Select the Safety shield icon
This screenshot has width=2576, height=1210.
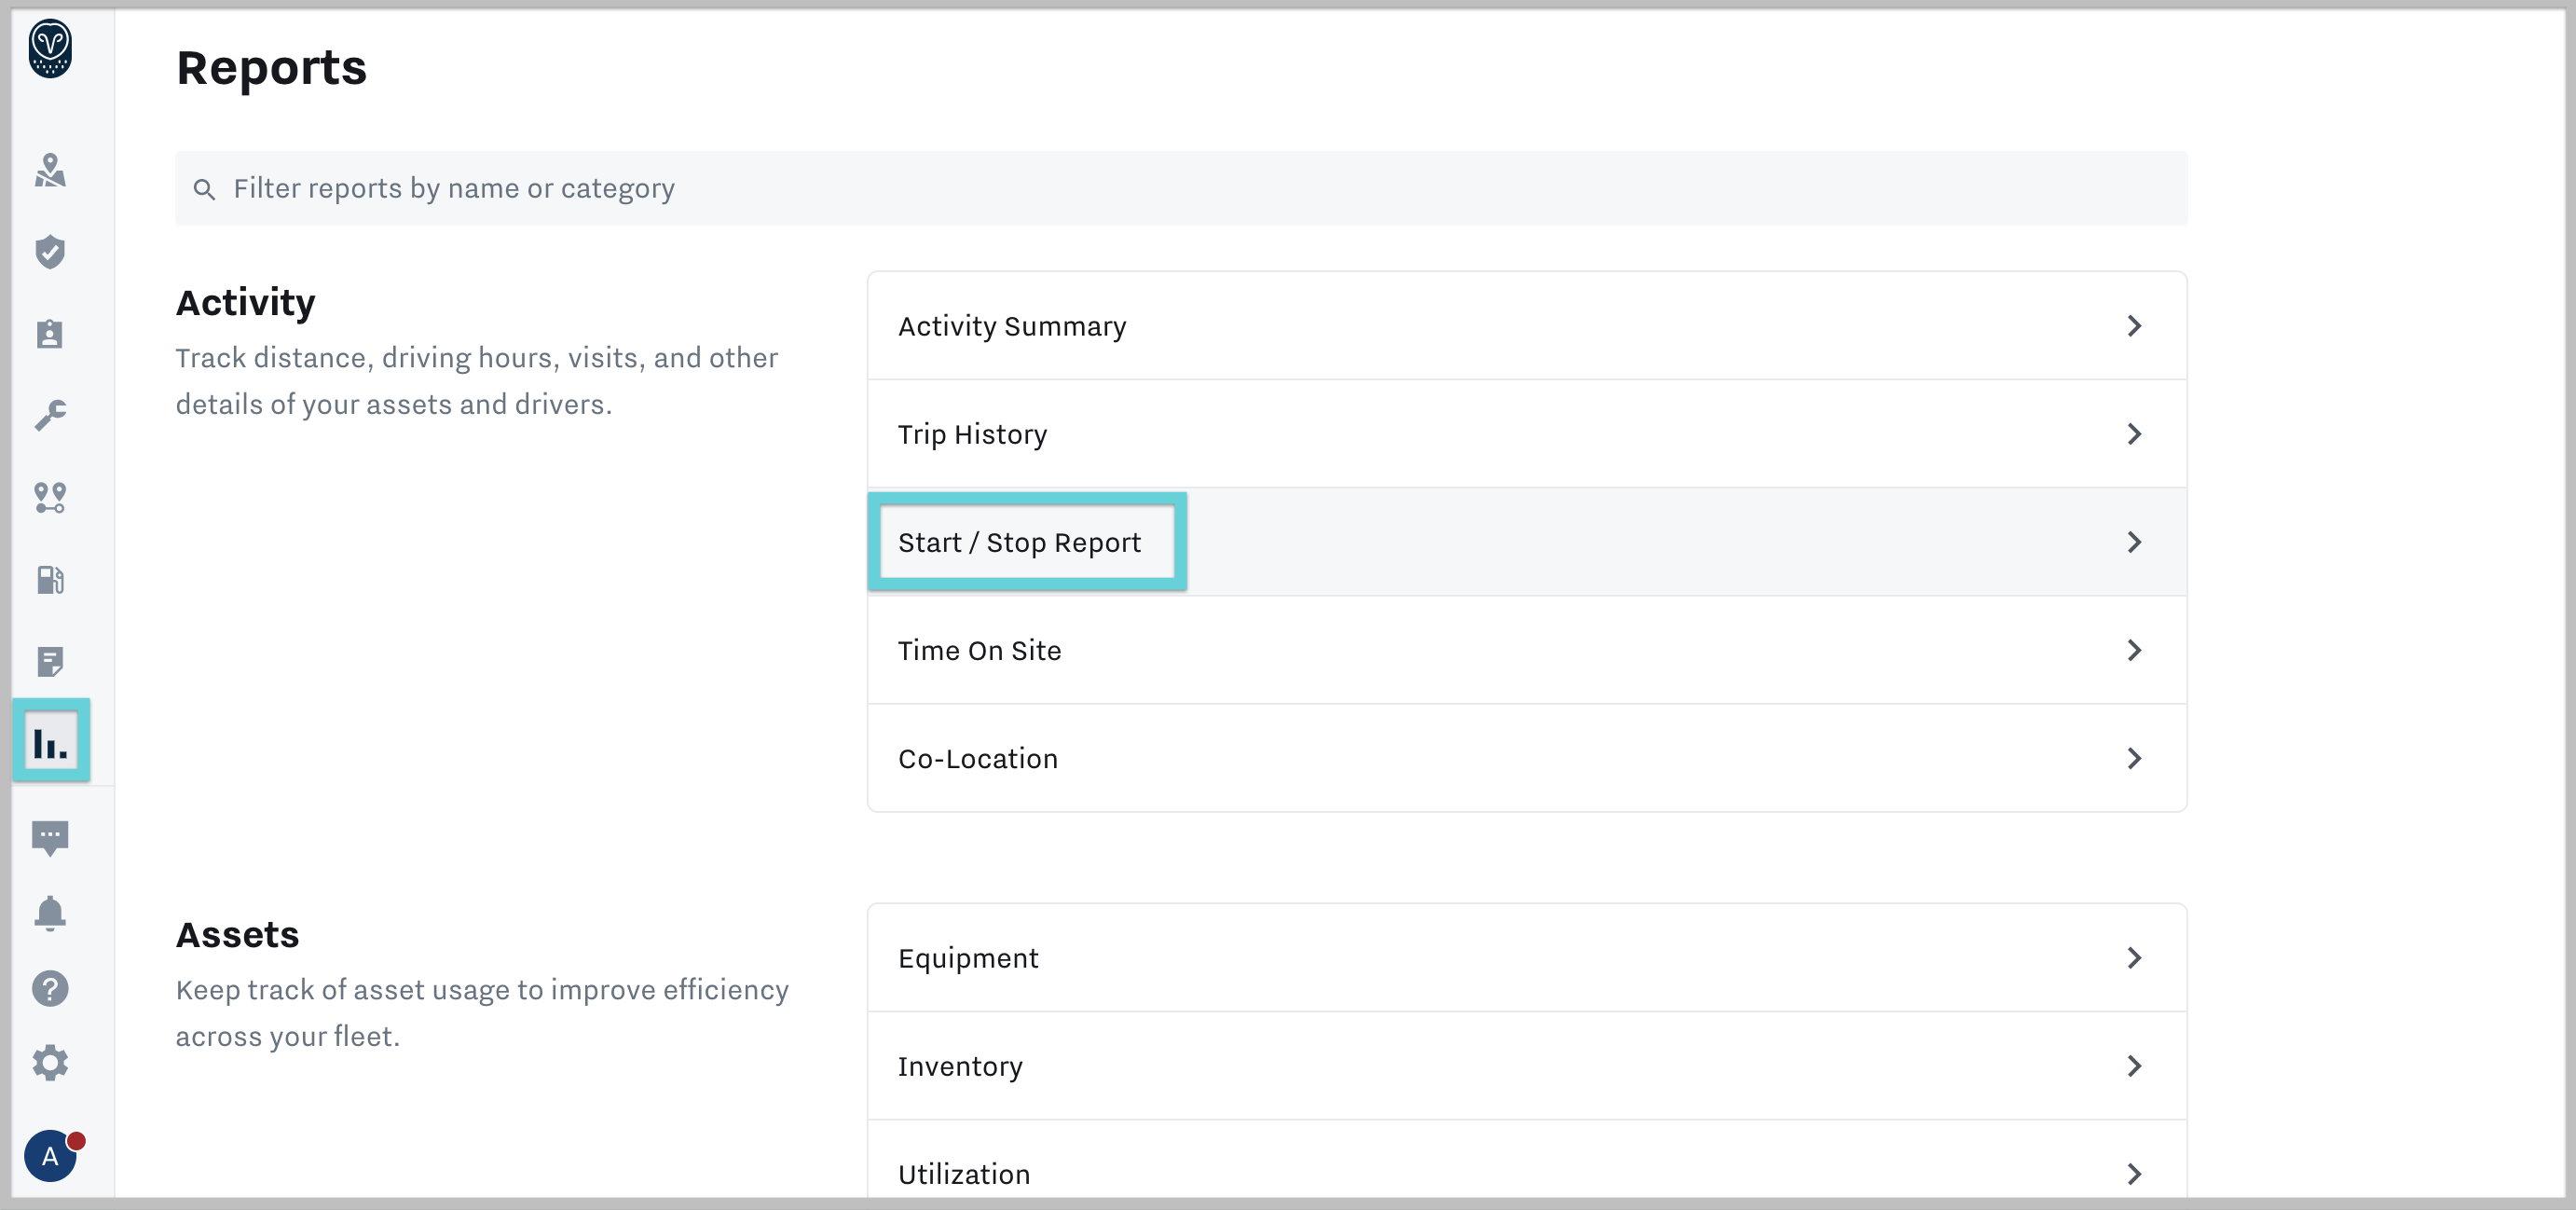(51, 252)
